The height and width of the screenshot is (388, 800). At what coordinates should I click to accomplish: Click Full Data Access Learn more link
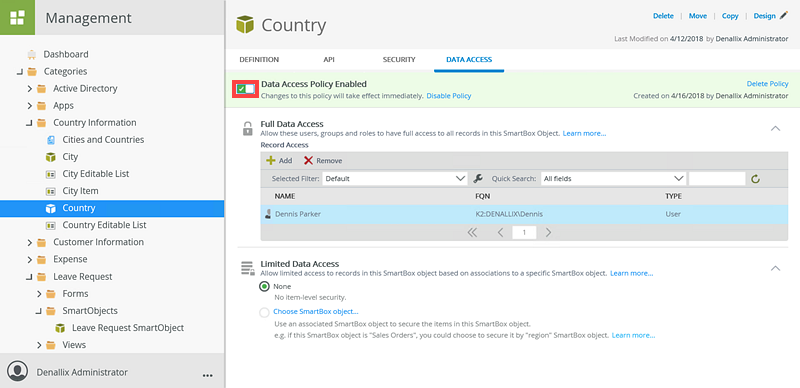[x=585, y=133]
